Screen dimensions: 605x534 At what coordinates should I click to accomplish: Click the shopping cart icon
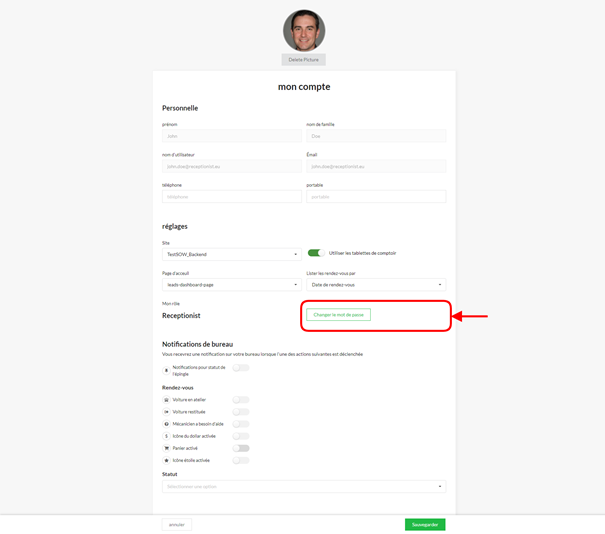point(167,448)
